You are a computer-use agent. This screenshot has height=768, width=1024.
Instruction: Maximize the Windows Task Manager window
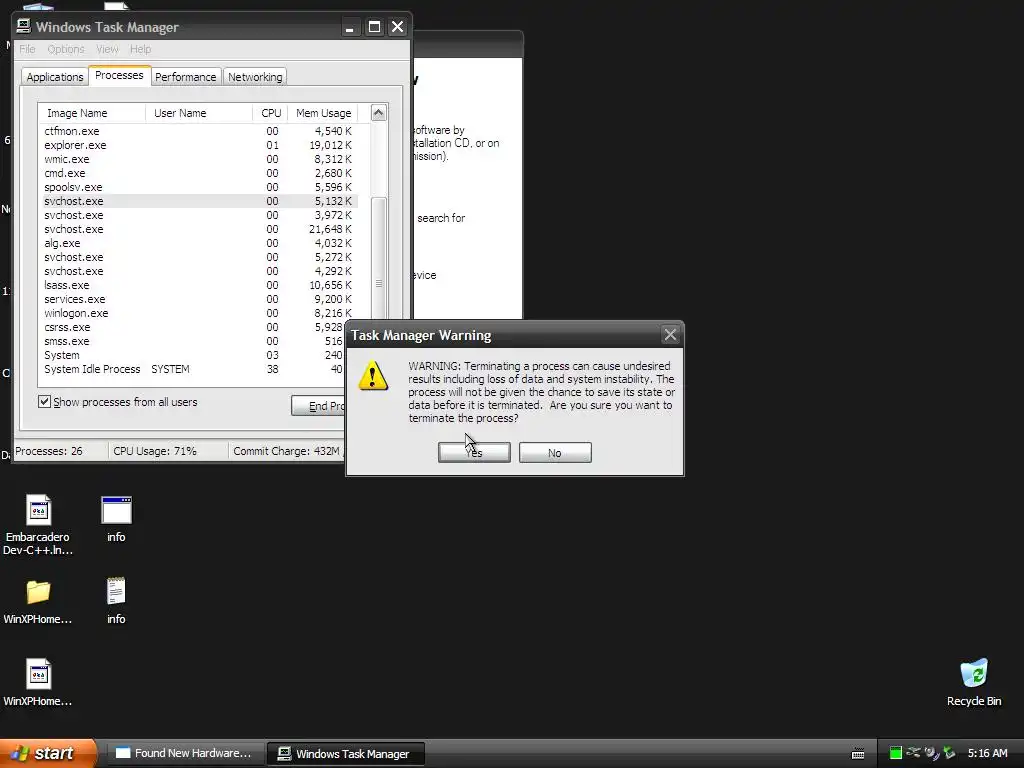[x=374, y=27]
